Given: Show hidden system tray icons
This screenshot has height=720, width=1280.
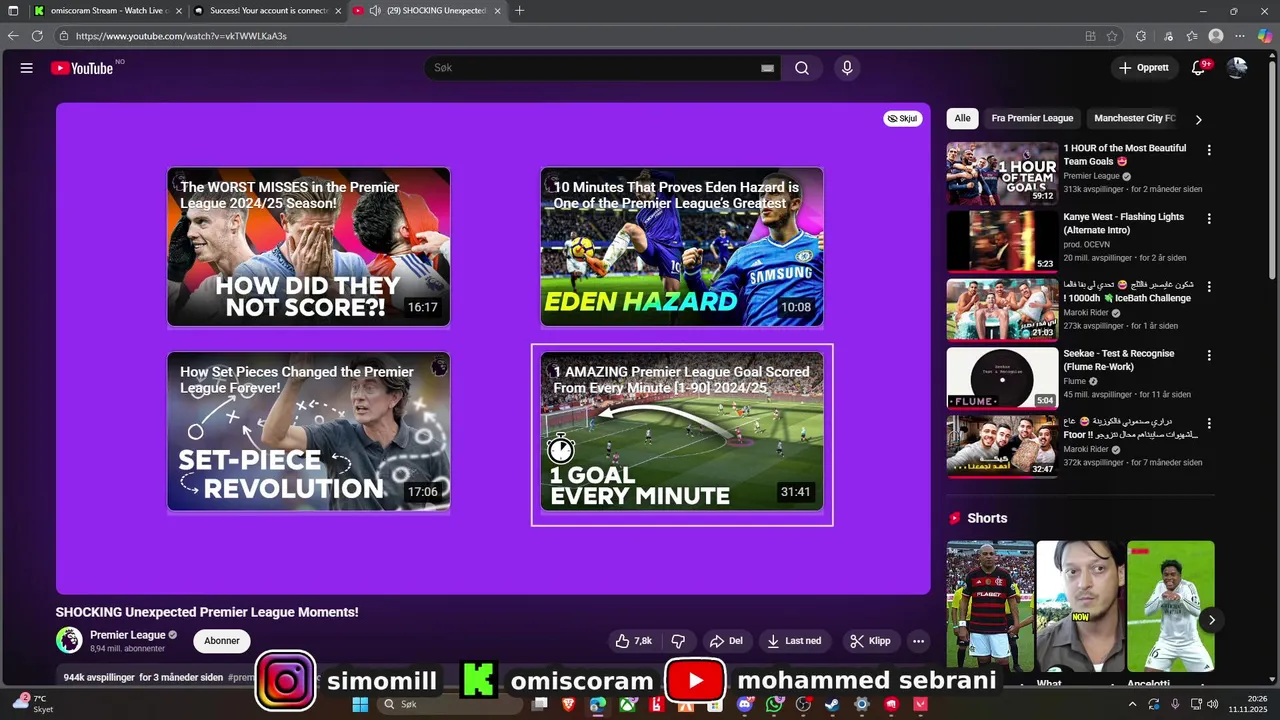Looking at the screenshot, I should coord(1132,704).
